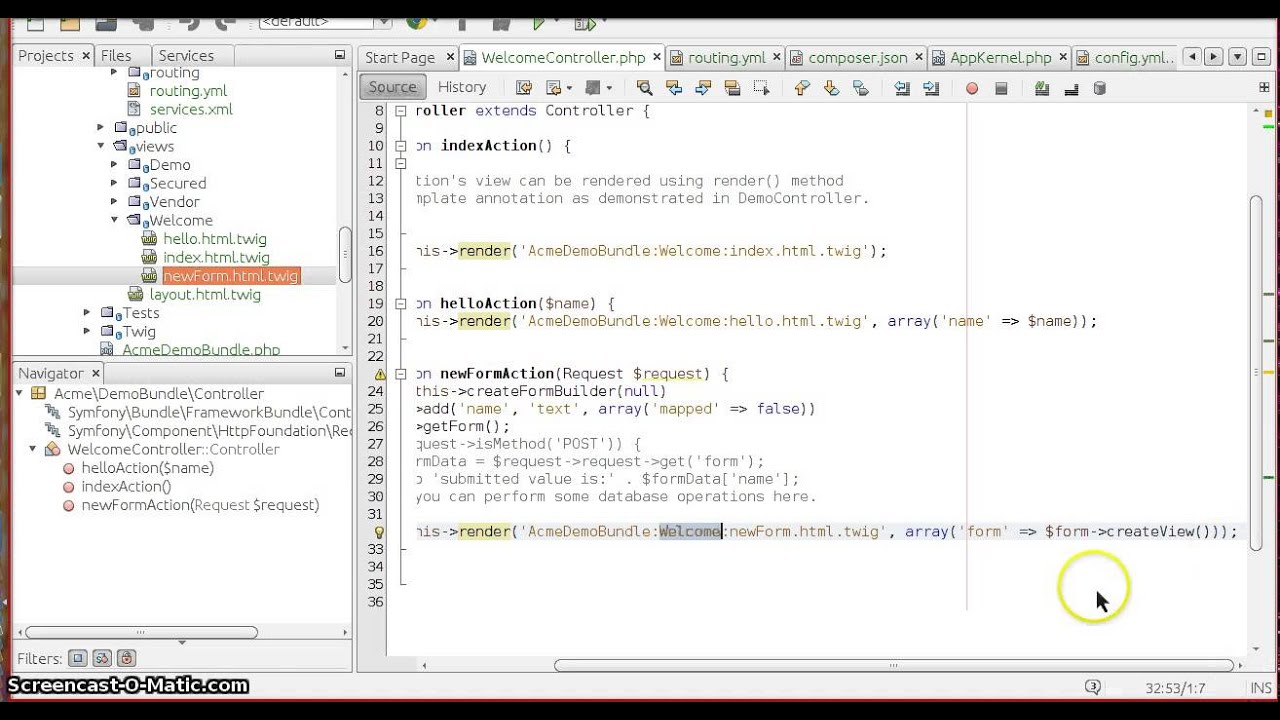The width and height of the screenshot is (1280, 720).
Task: Select layout.html.twig file
Action: coord(205,295)
